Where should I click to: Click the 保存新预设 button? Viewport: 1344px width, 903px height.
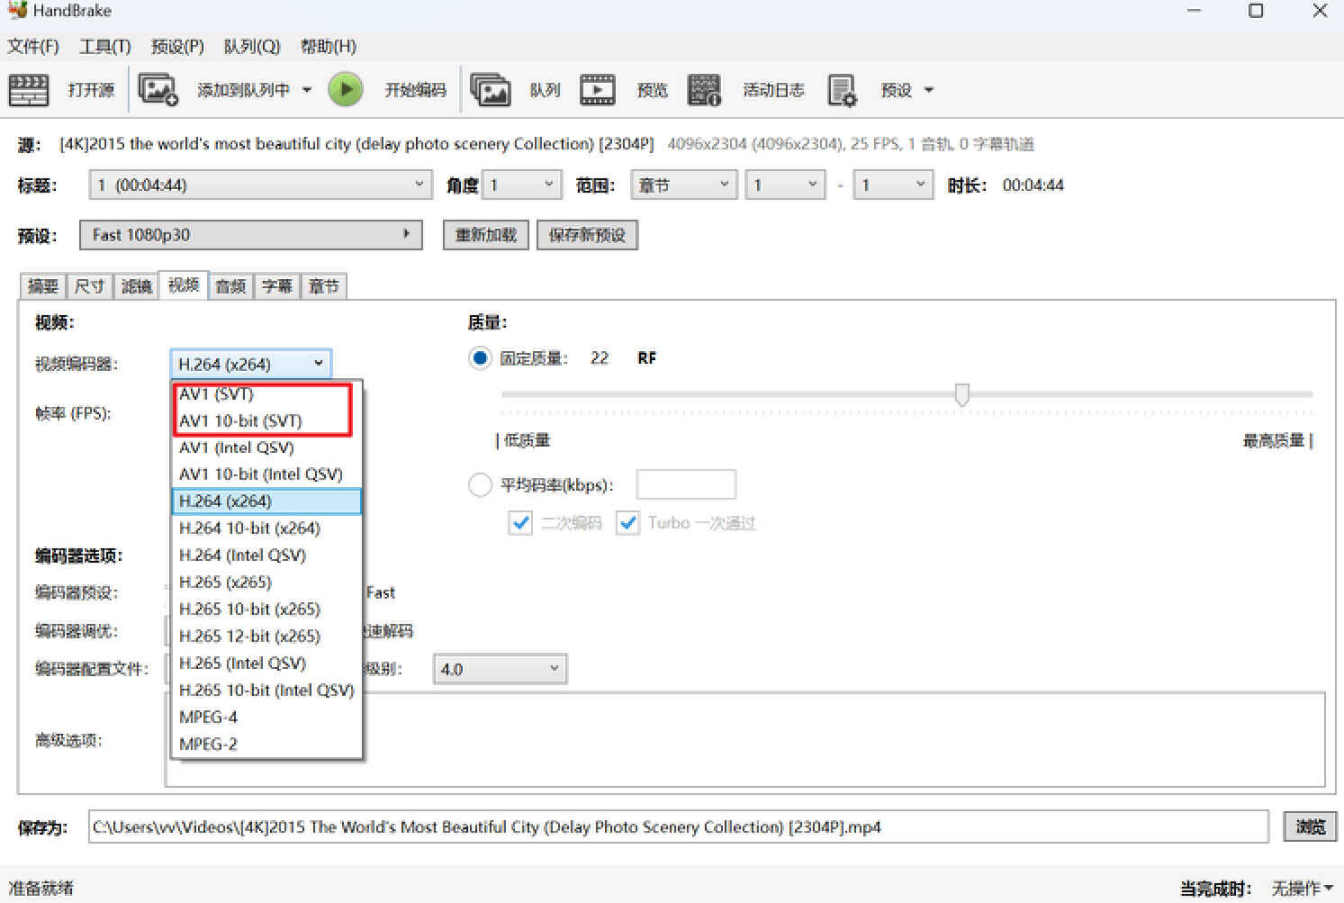(x=587, y=235)
